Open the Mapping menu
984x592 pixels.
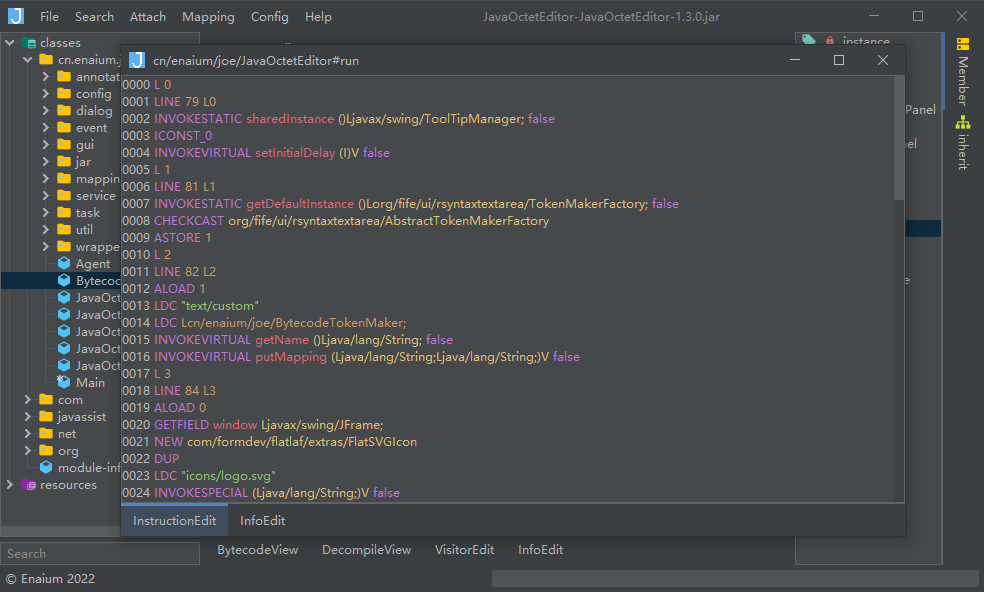[208, 17]
